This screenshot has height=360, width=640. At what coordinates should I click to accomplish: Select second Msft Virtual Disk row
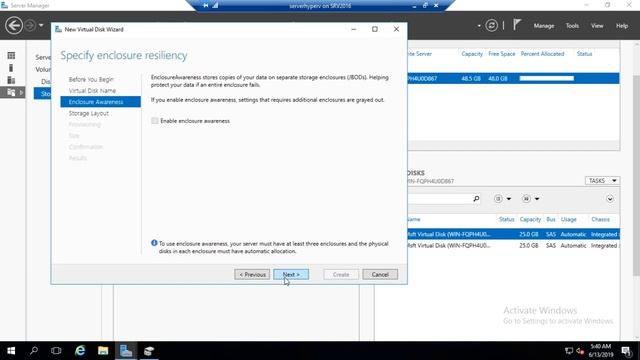coord(513,246)
